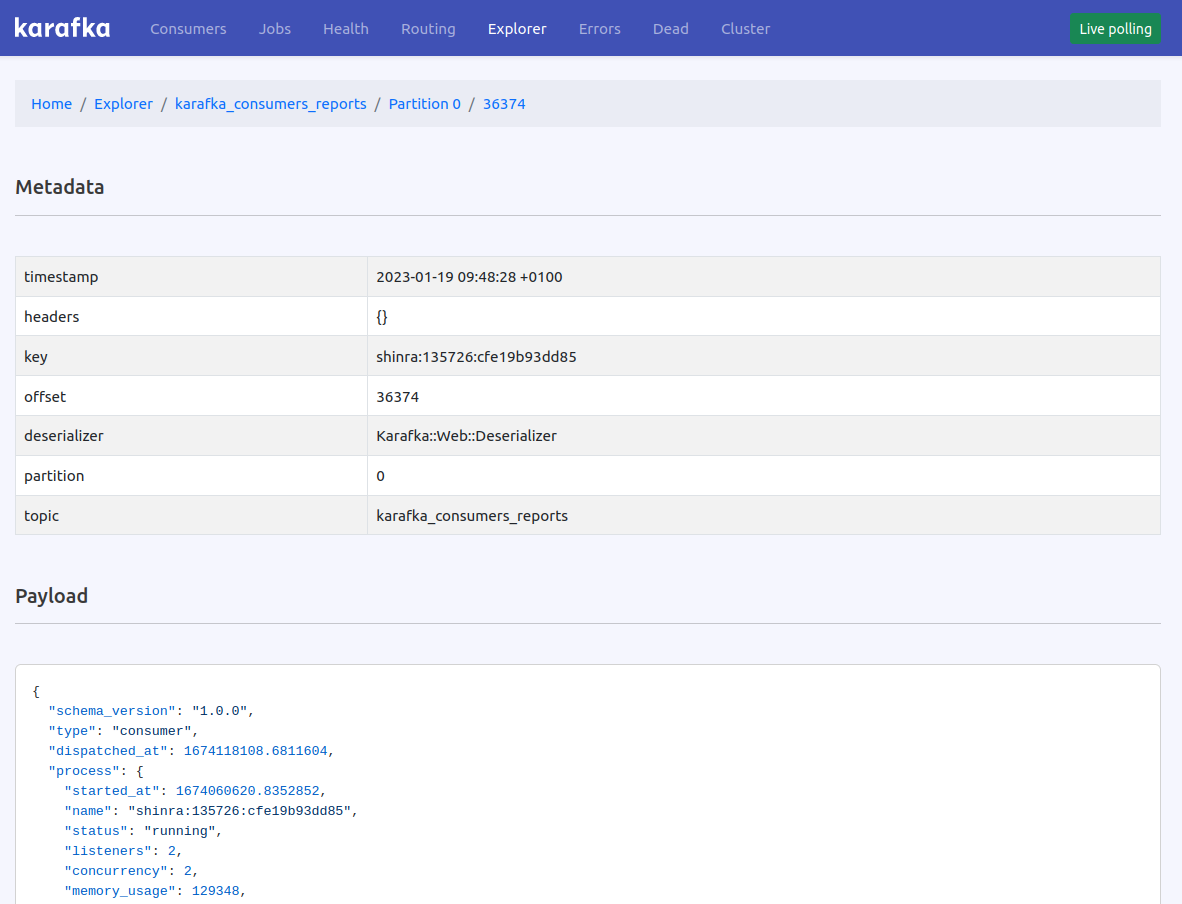Viewport: 1182px width, 904px height.
Task: Click the "schema_version" payload line
Action: [x=152, y=711]
